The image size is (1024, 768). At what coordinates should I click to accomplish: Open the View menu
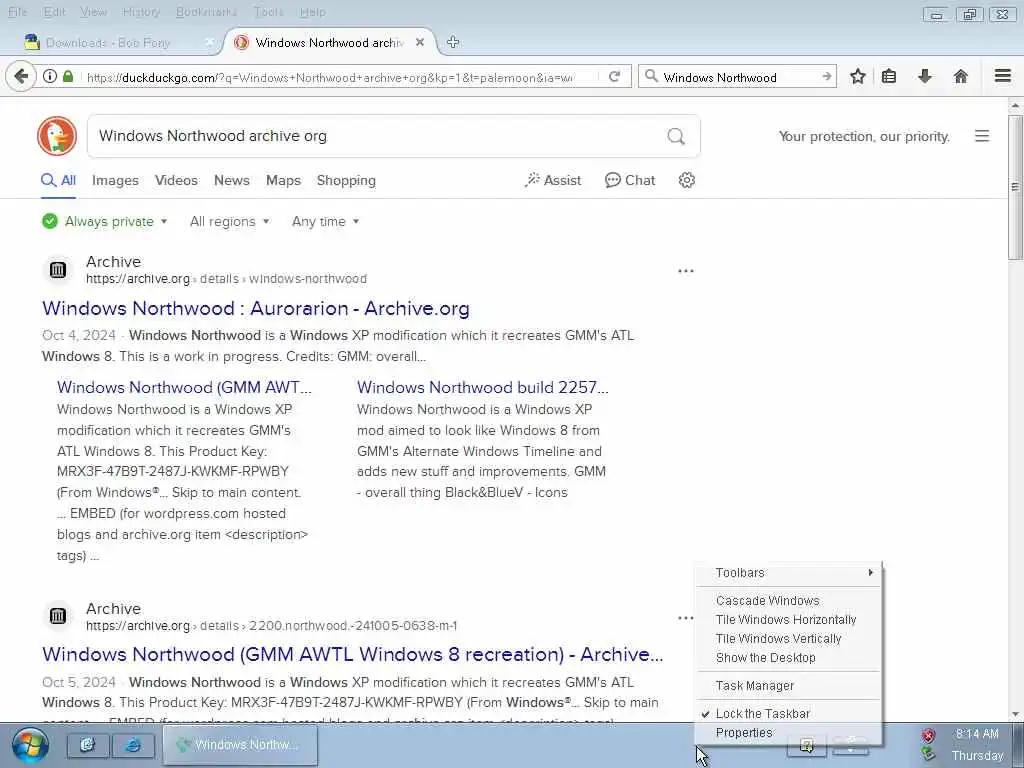pos(93,12)
